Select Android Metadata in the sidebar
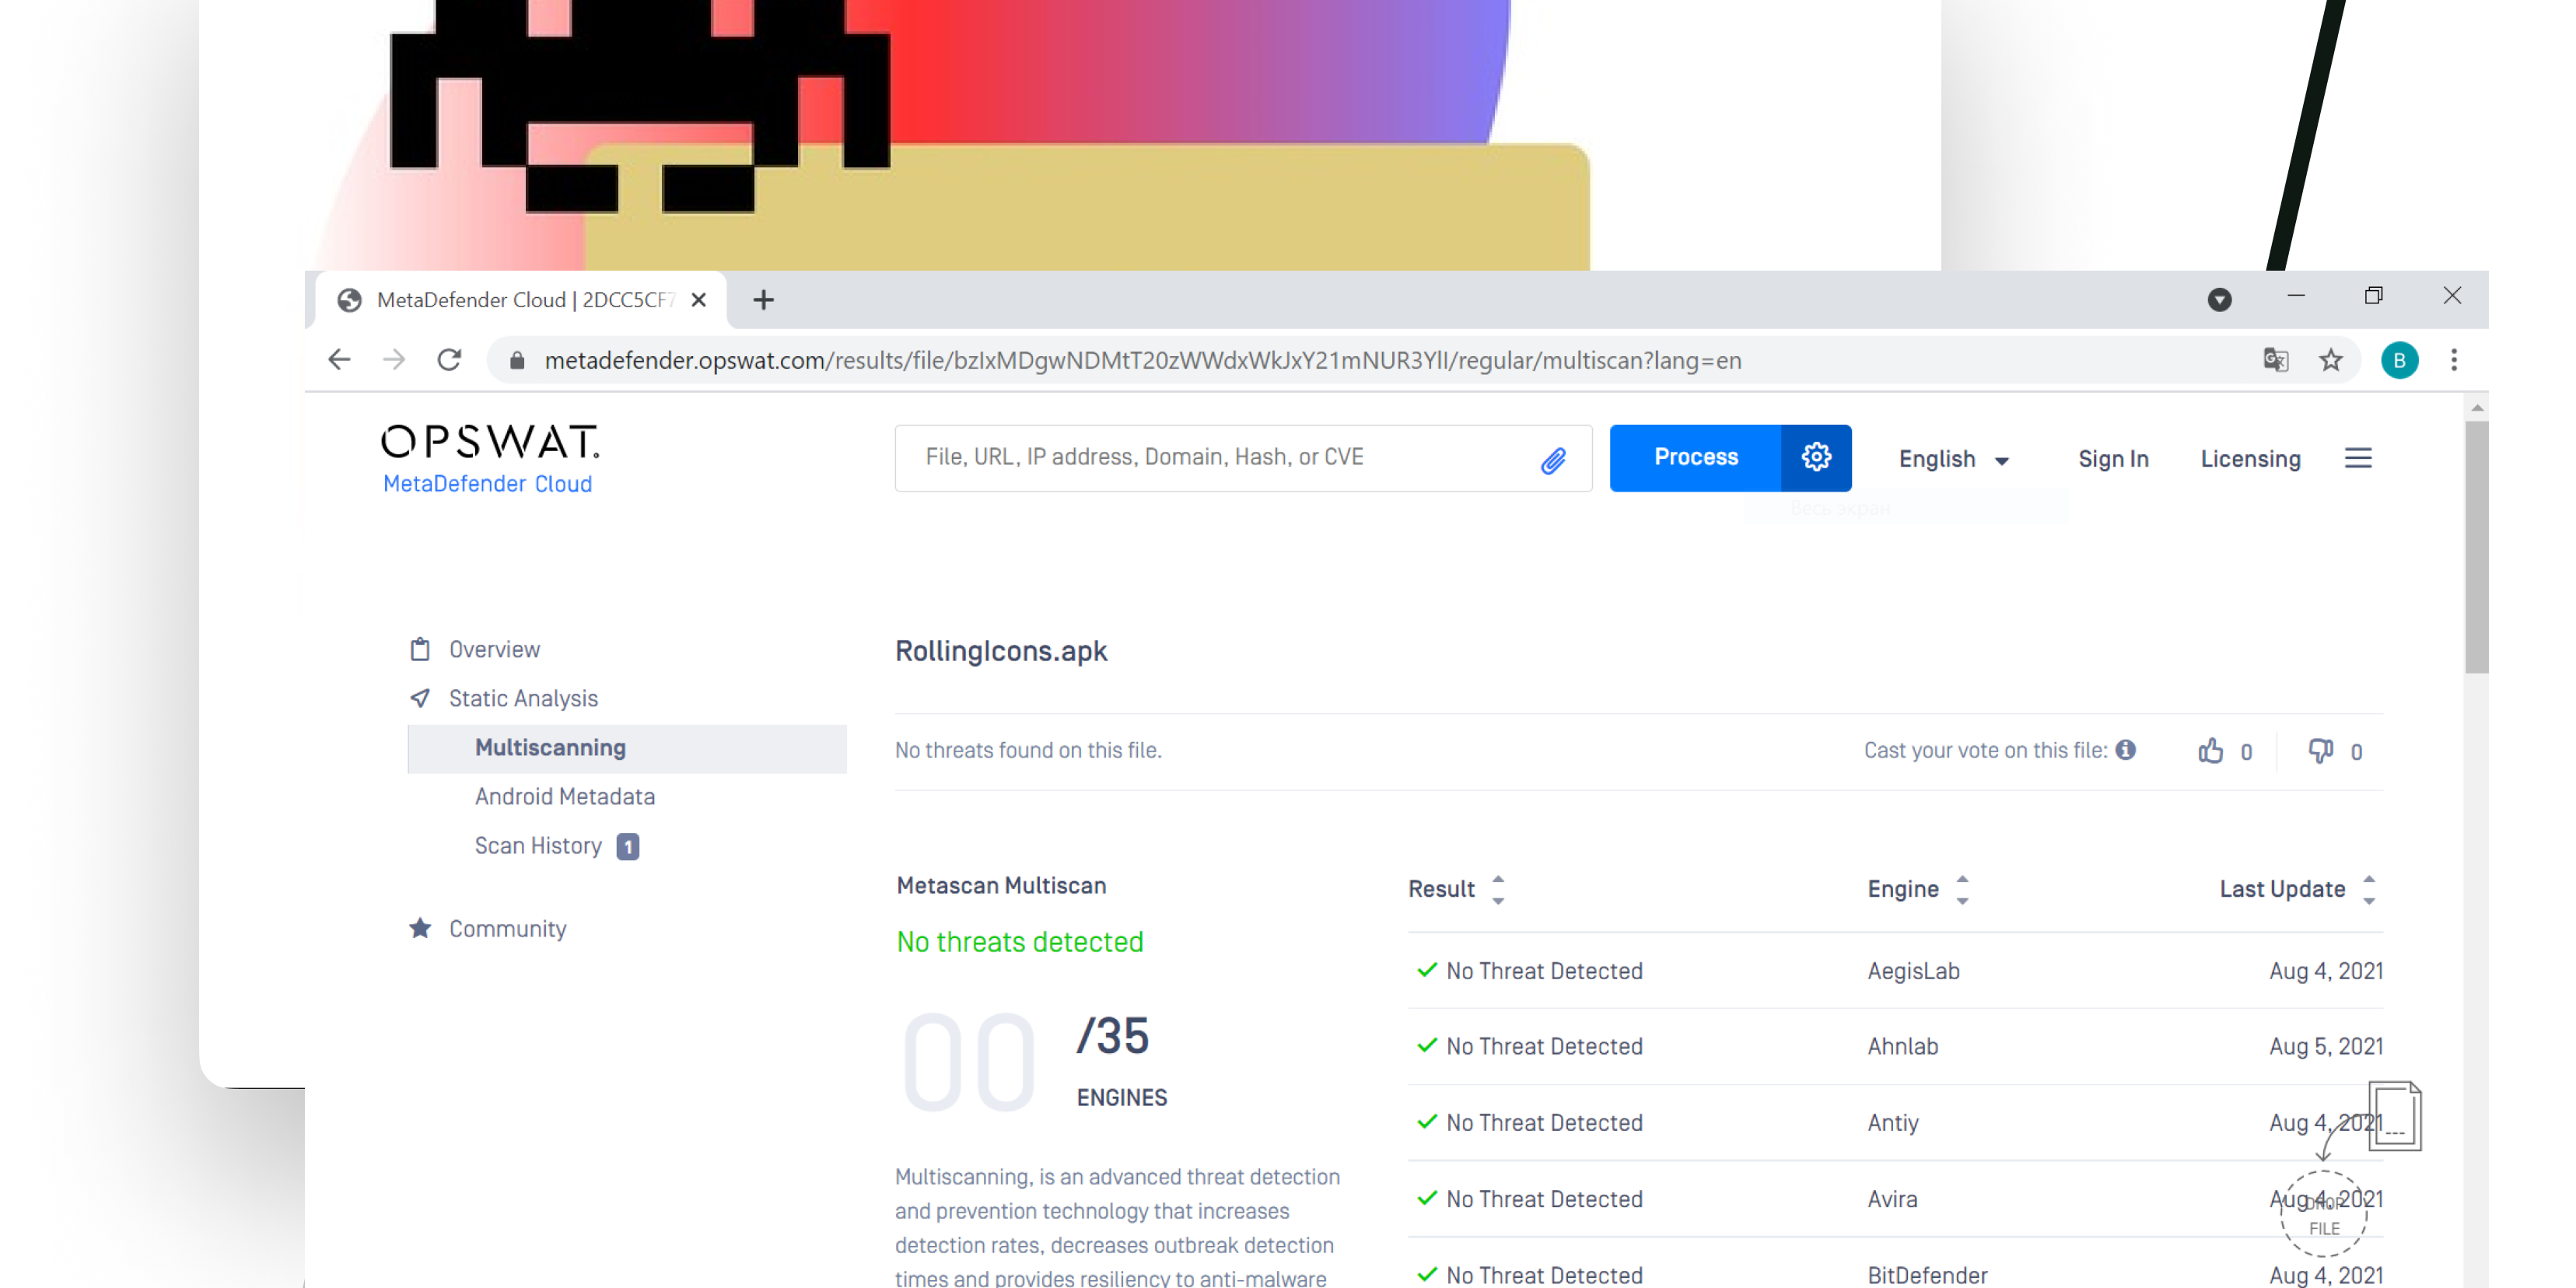Screen dimensions: 2576x1288 565,796
